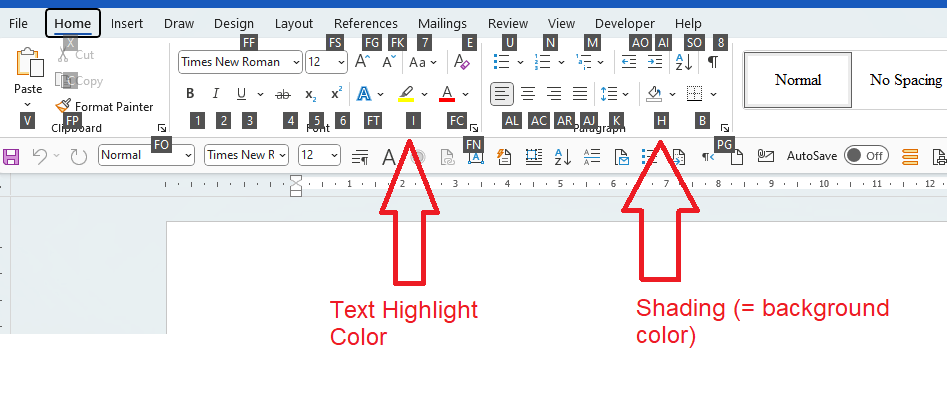Viewport: 947px width, 395px height.
Task: Open the Times New Roman font dropdown in ribbon
Action: [x=240, y=62]
